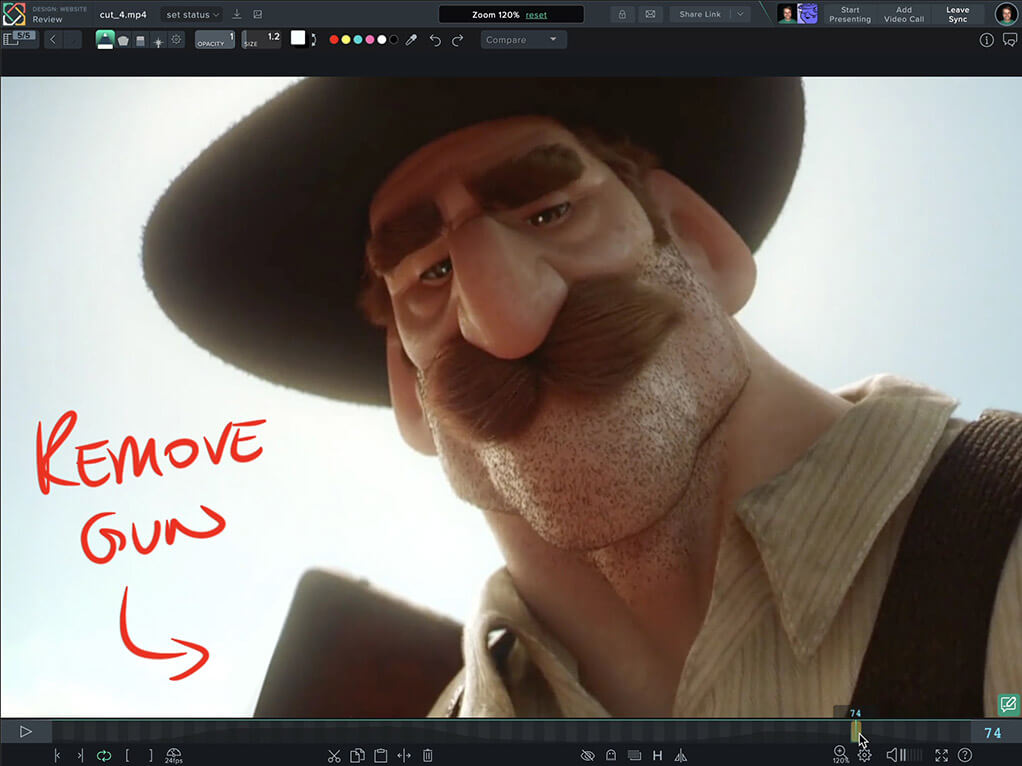Select the small white color dot
This screenshot has height=766, width=1022.
click(x=382, y=40)
